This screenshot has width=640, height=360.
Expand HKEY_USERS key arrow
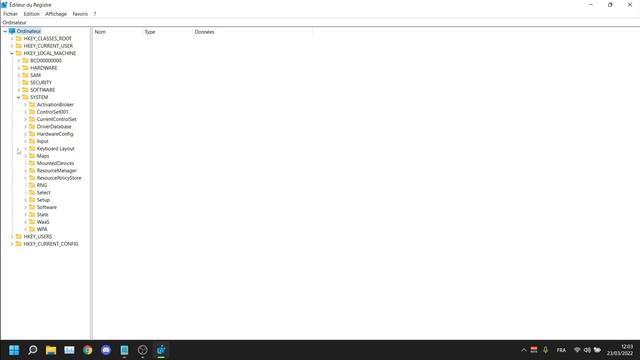pyautogui.click(x=12, y=236)
